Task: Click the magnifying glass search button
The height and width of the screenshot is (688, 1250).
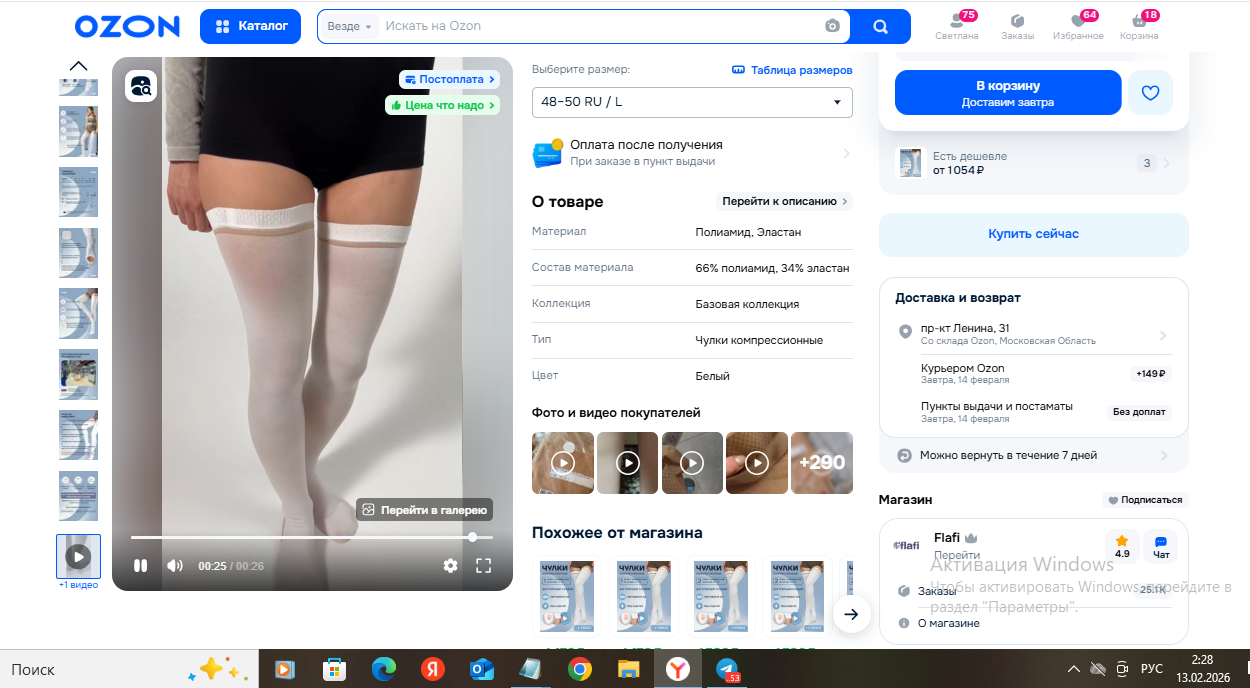Action: [880, 26]
